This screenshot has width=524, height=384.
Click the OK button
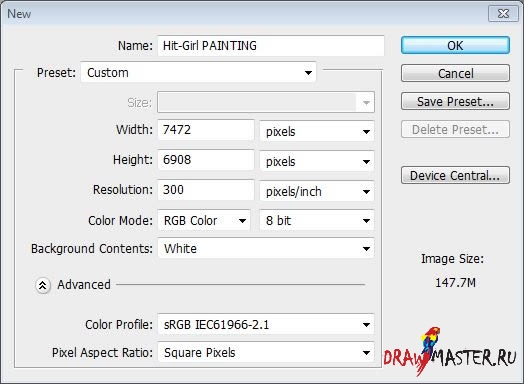tap(455, 45)
